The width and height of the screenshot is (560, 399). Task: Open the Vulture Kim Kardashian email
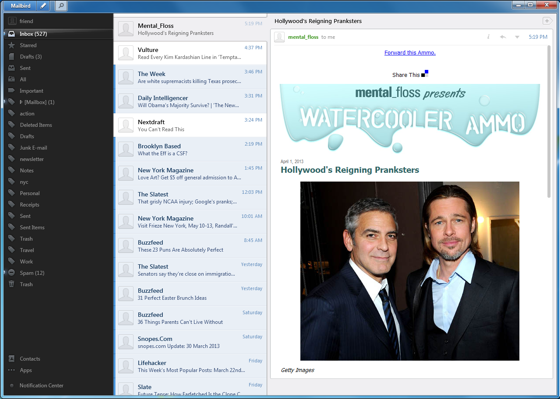(190, 53)
